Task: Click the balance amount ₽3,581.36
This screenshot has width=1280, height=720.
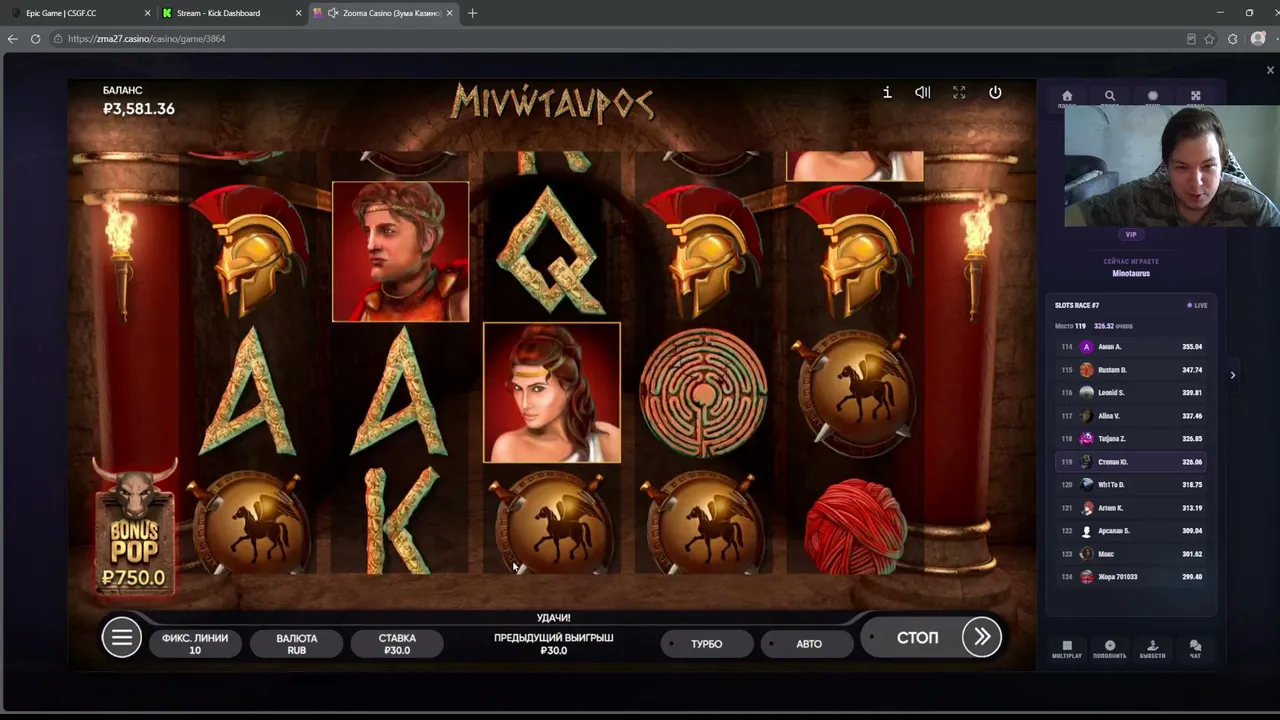Action: click(139, 109)
